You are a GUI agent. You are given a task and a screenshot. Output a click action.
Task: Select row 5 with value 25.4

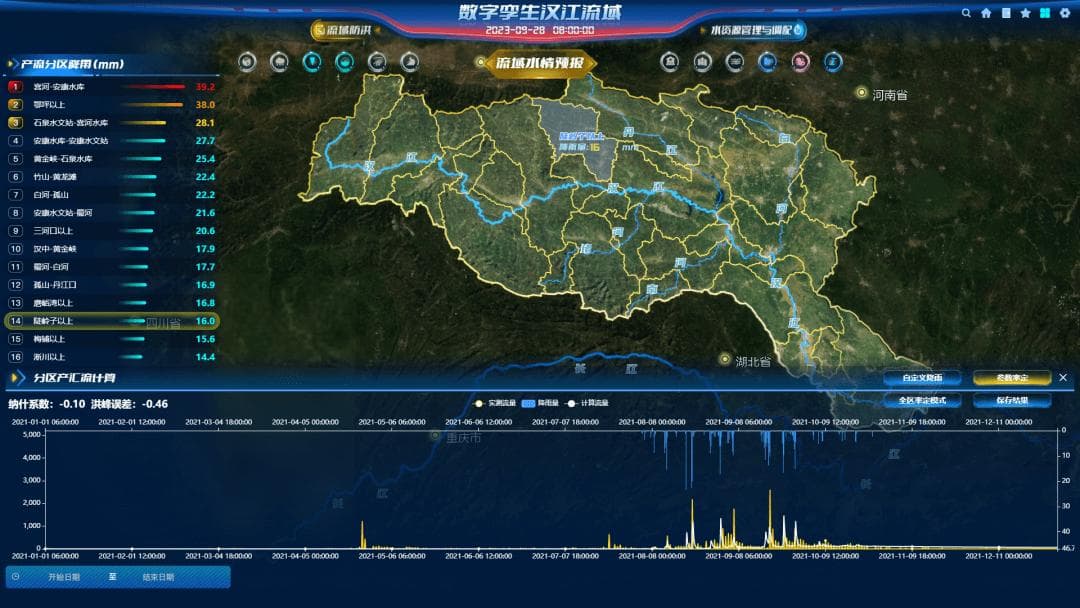[x=112, y=158]
